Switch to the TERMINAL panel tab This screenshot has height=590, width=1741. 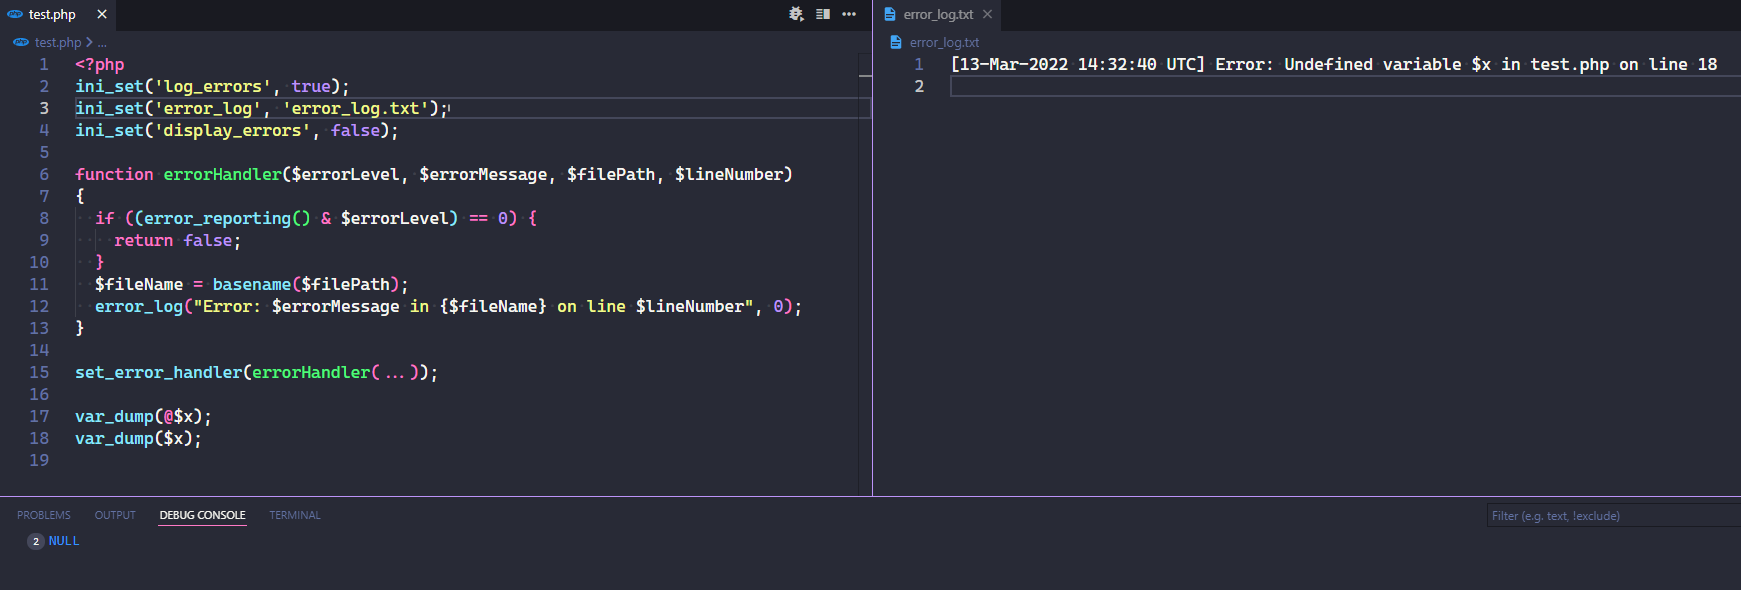(x=295, y=515)
